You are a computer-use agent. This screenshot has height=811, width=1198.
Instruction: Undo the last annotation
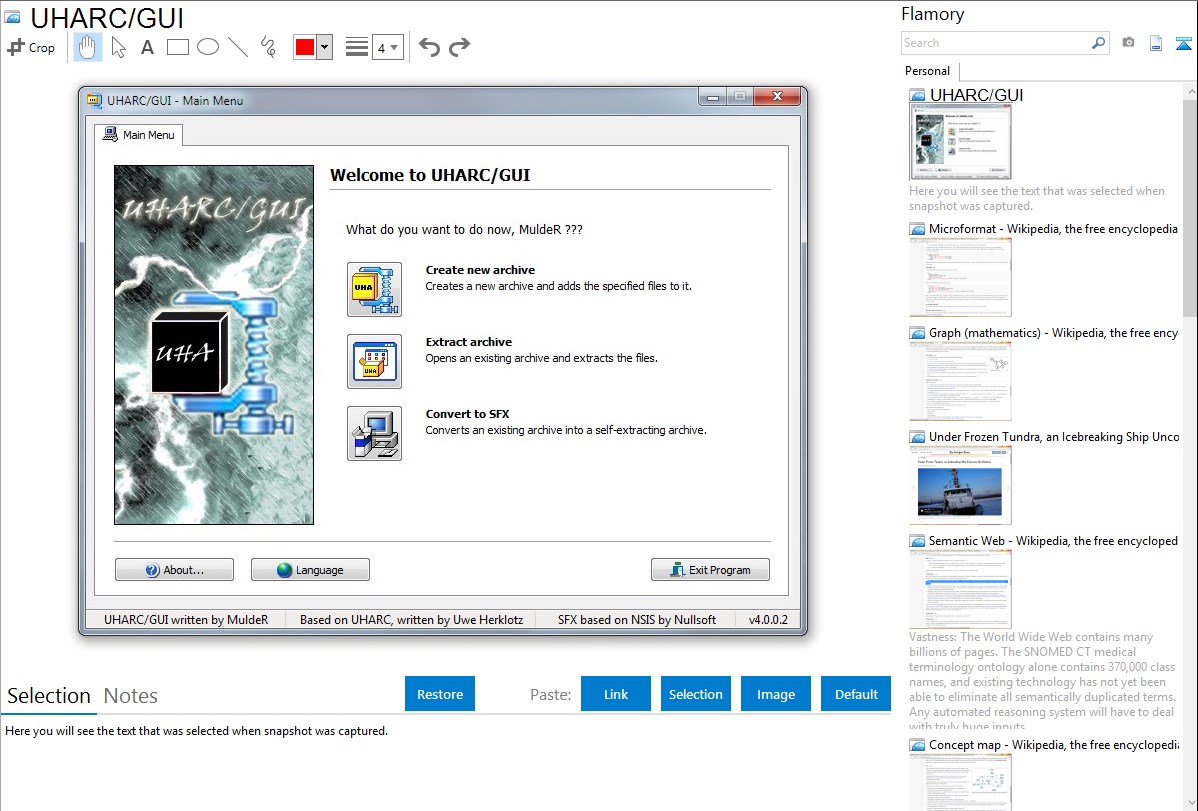(x=429, y=47)
